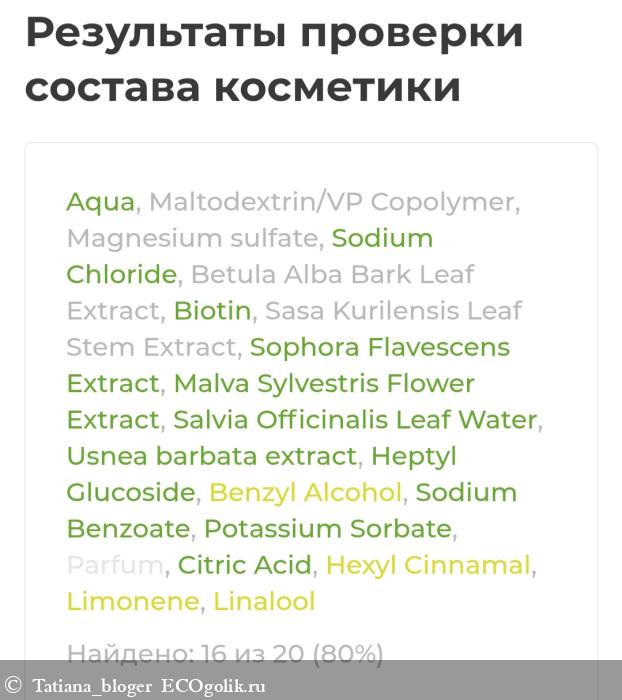Open the Citric Acid ingredient

pyautogui.click(x=245, y=565)
